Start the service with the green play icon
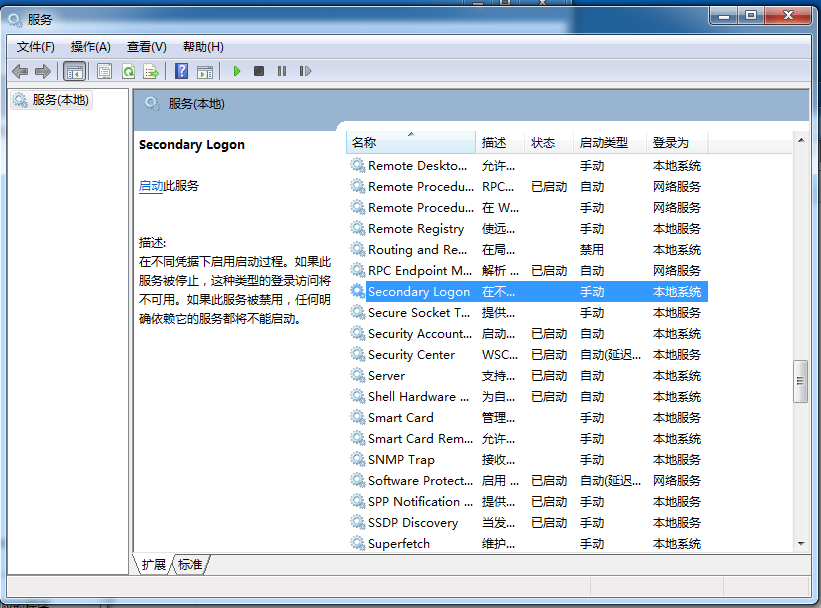 tap(237, 71)
